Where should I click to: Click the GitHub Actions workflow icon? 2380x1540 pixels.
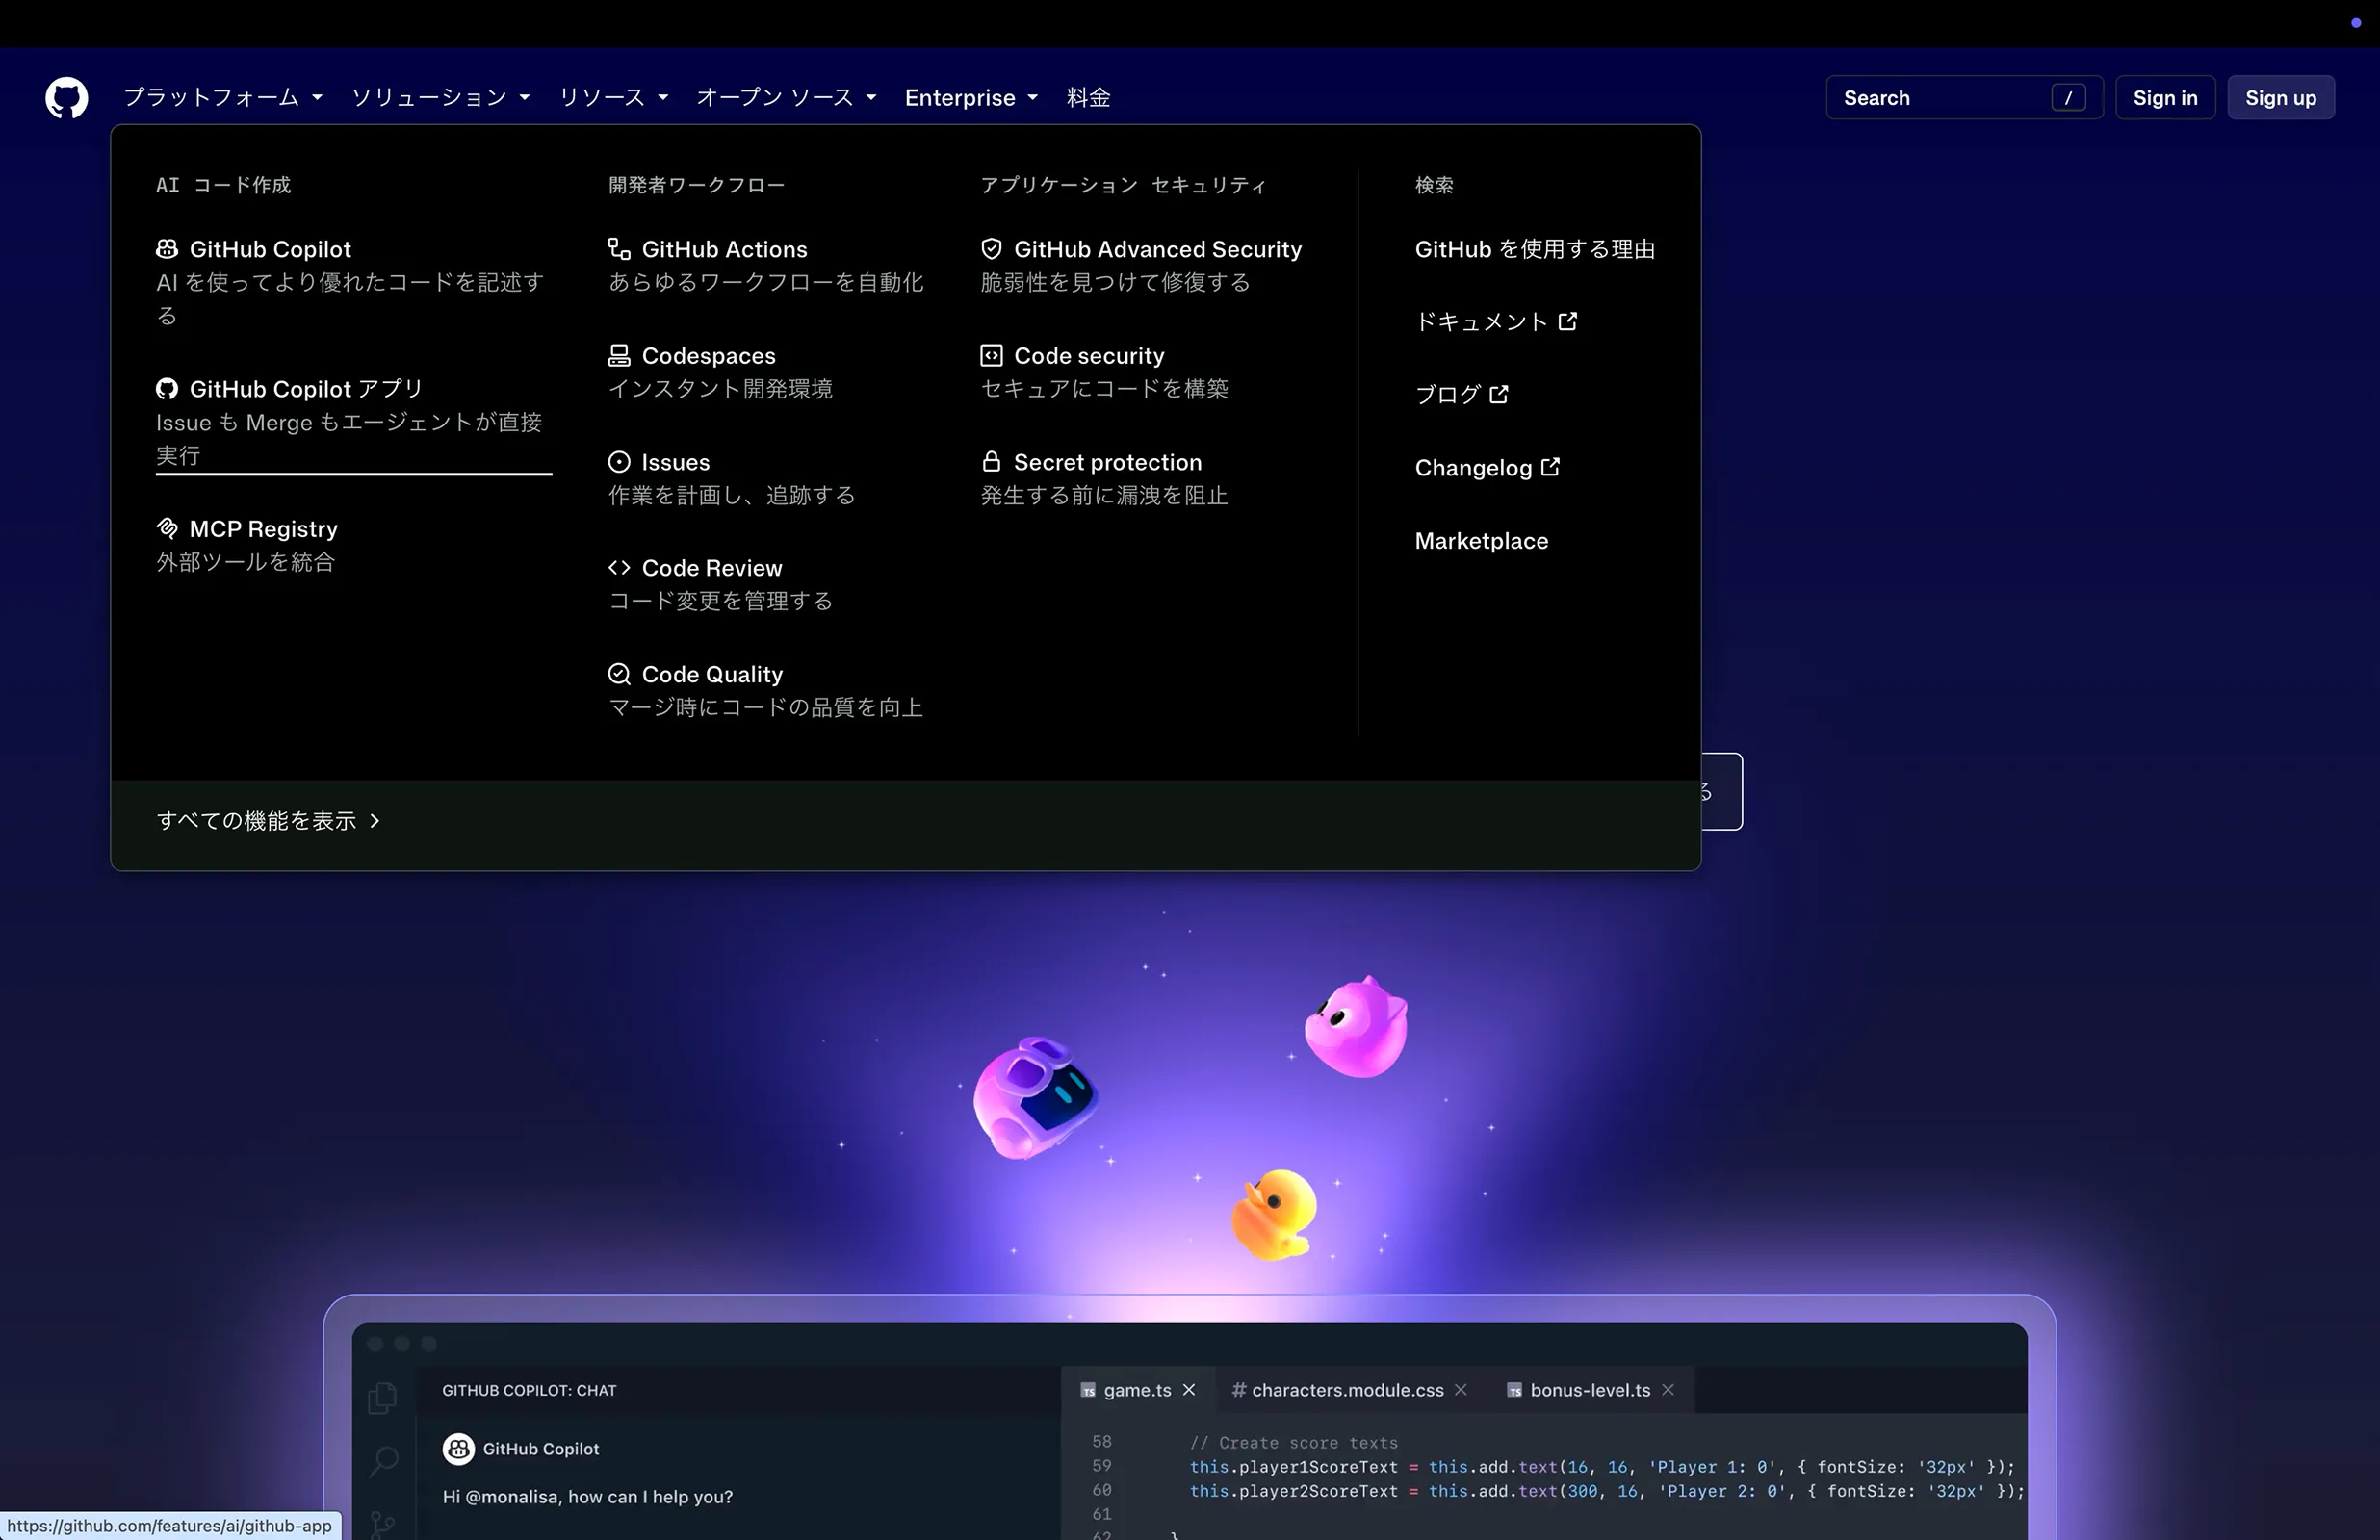619,249
